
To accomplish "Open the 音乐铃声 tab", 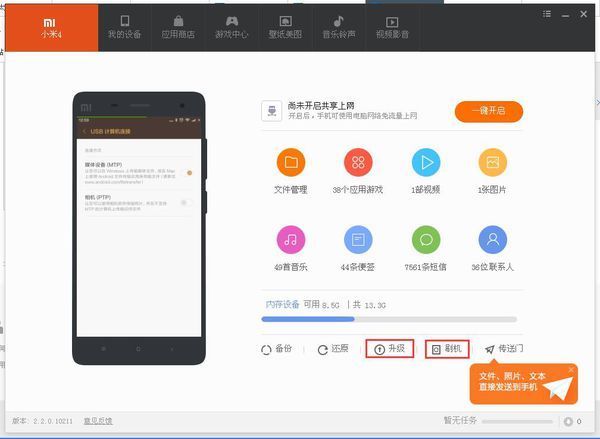I will coord(339,28).
